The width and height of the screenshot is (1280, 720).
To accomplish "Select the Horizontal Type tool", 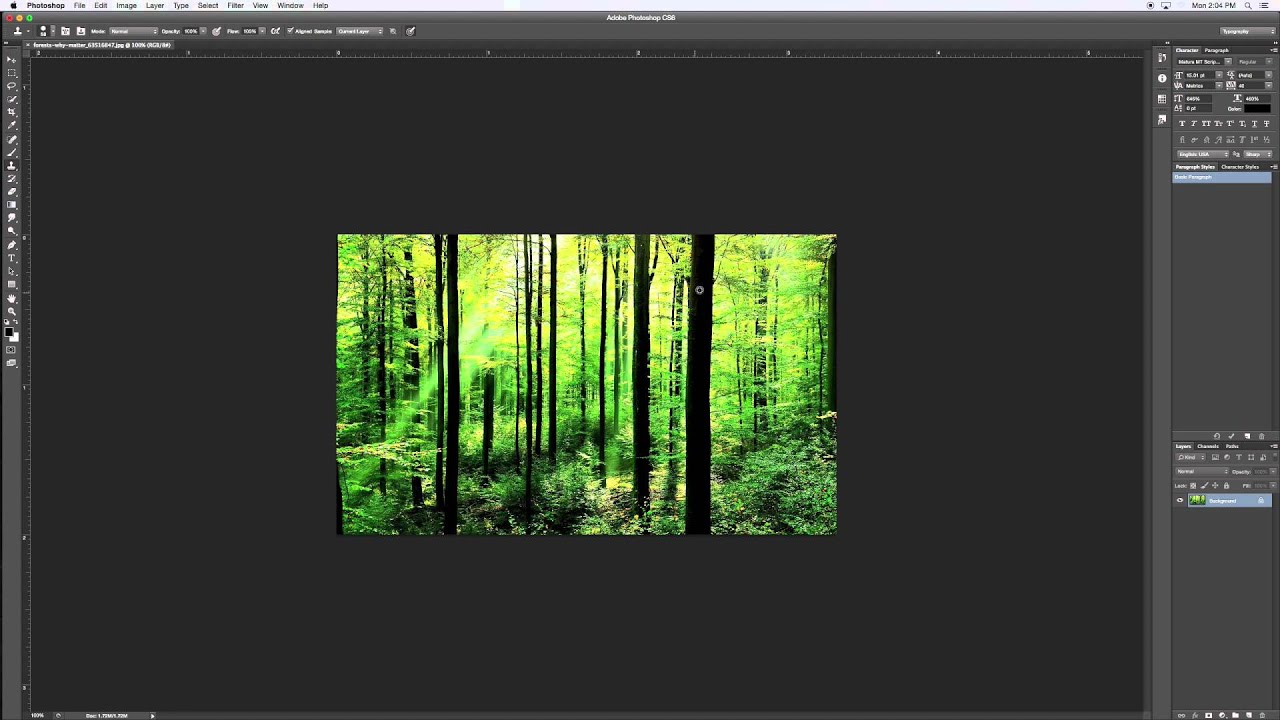I will [x=12, y=259].
